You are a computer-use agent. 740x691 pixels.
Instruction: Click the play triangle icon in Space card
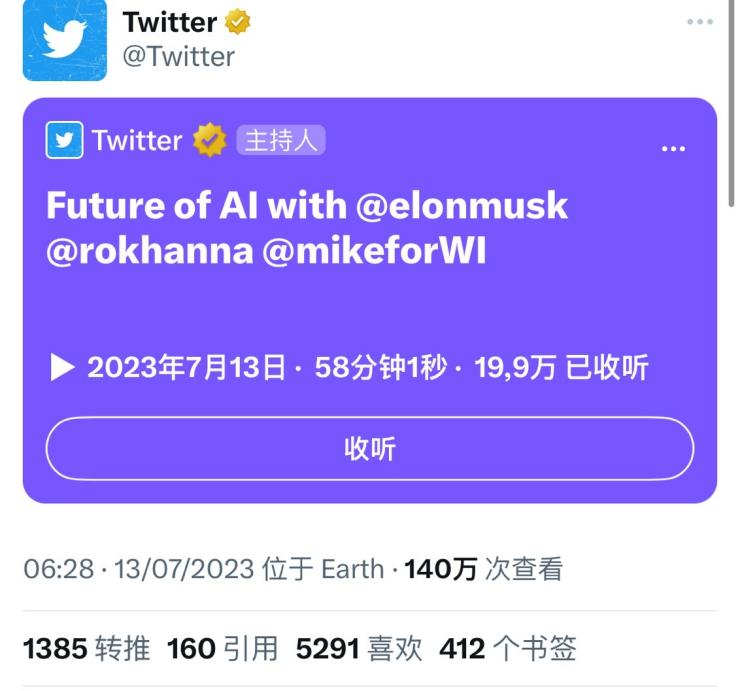pyautogui.click(x=62, y=367)
